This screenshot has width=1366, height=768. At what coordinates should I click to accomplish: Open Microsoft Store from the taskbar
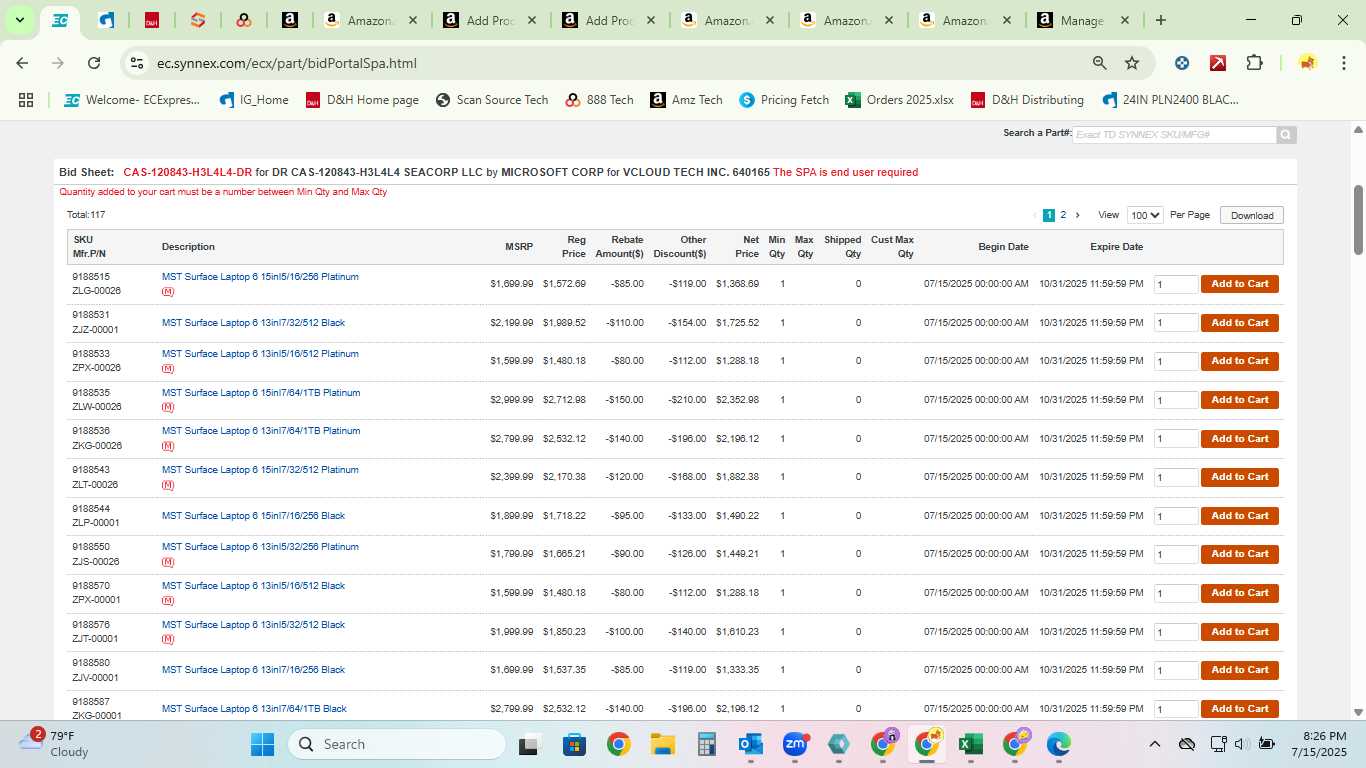[574, 744]
